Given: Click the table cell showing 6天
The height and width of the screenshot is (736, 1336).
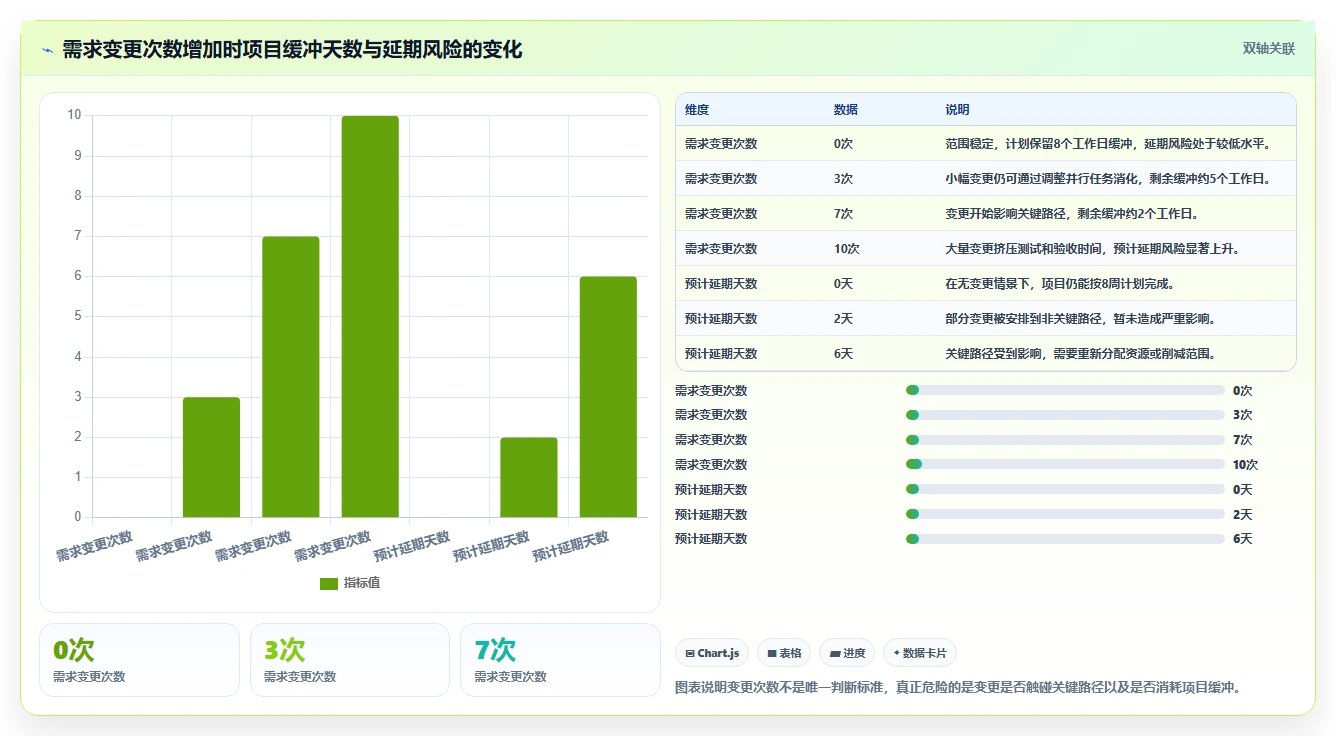Looking at the screenshot, I should pyautogui.click(x=843, y=354).
